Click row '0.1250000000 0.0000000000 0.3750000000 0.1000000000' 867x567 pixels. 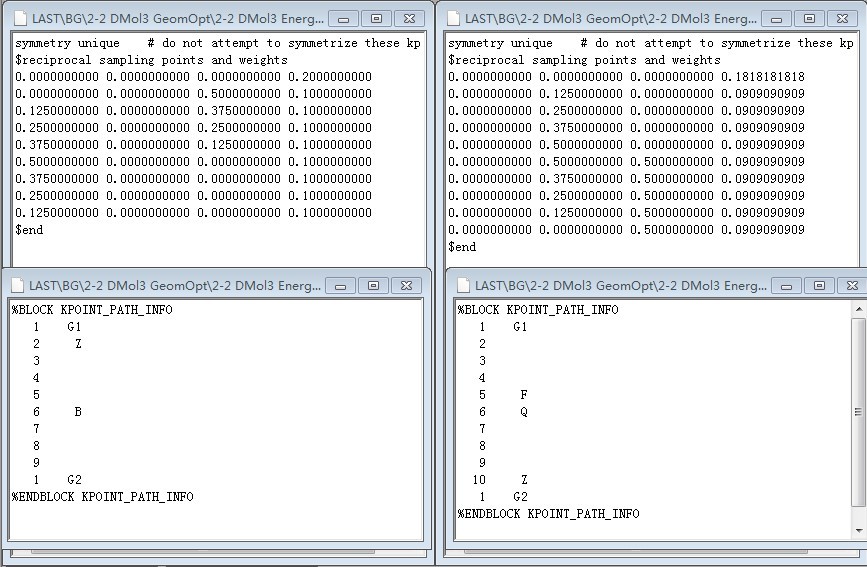(x=194, y=111)
